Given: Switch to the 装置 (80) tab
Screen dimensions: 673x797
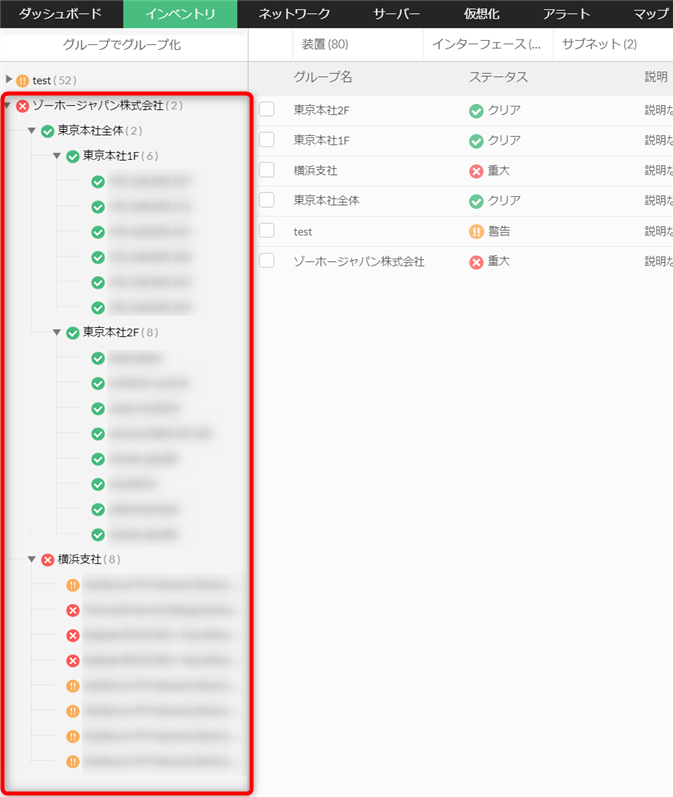Looking at the screenshot, I should click(325, 44).
